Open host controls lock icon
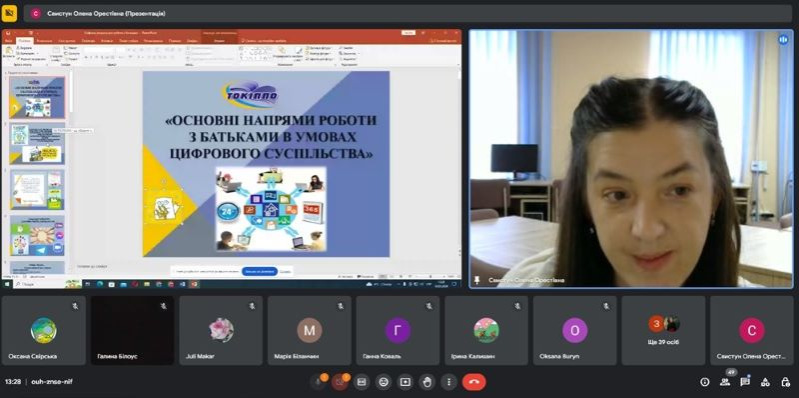Screen dimensions: 799x398 (785, 382)
